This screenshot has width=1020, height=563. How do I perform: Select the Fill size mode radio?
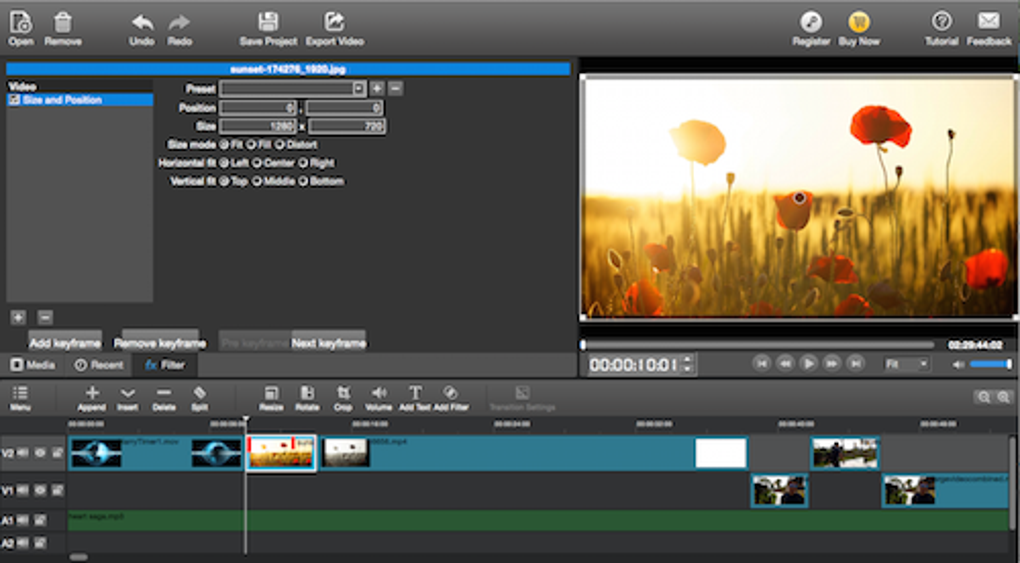[x=250, y=145]
